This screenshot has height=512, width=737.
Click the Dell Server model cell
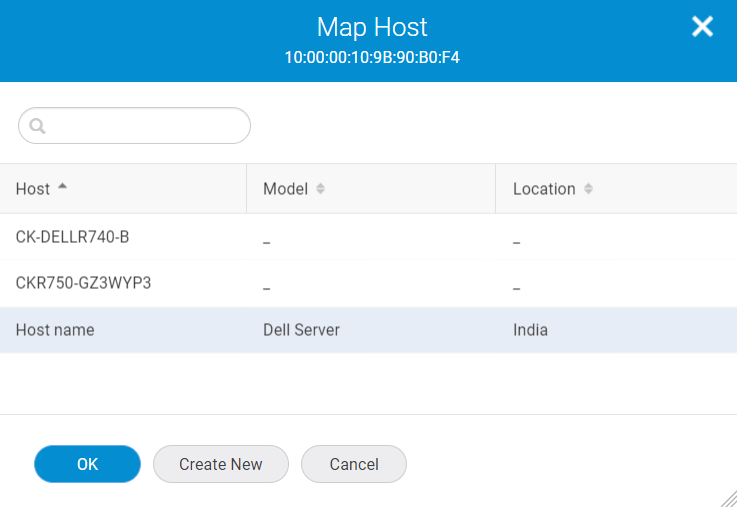301,330
